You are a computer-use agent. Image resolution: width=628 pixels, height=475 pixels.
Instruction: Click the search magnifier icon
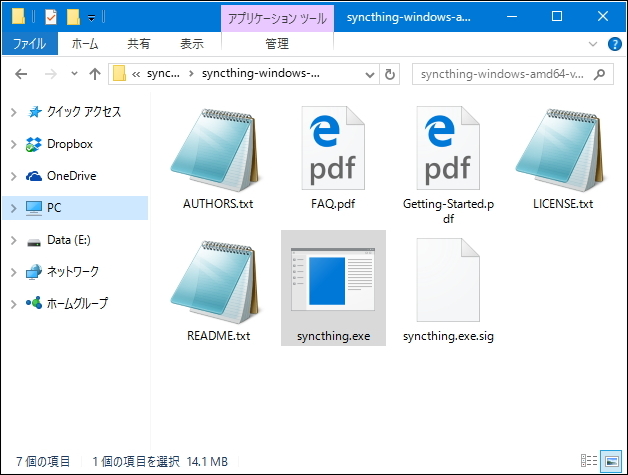click(600, 74)
